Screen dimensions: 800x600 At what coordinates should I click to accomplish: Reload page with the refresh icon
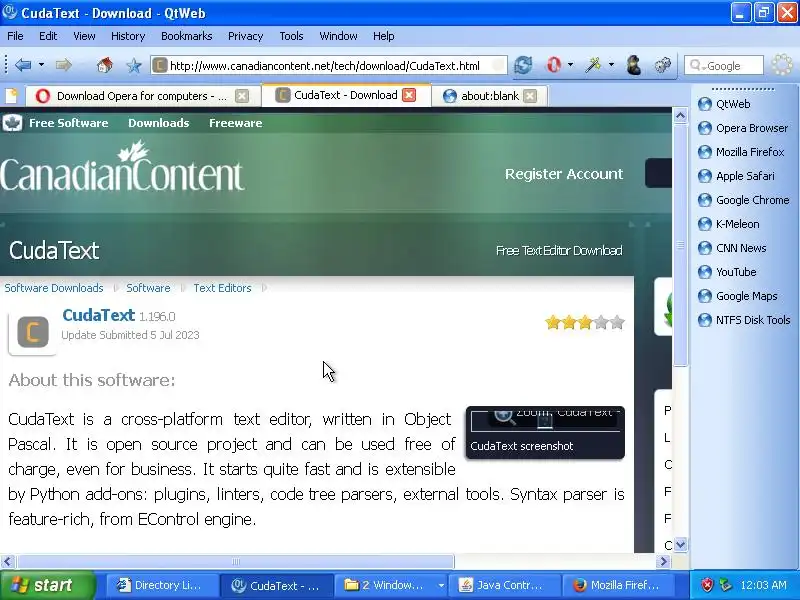point(523,65)
